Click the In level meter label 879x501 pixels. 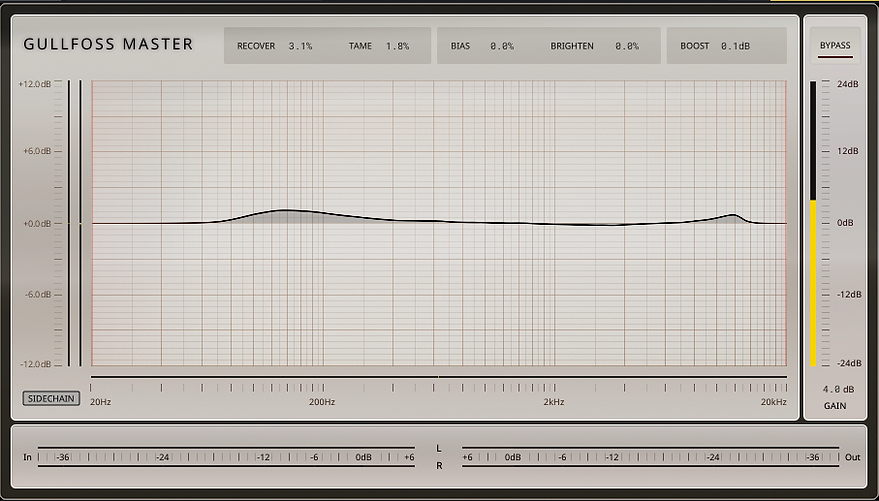27,457
